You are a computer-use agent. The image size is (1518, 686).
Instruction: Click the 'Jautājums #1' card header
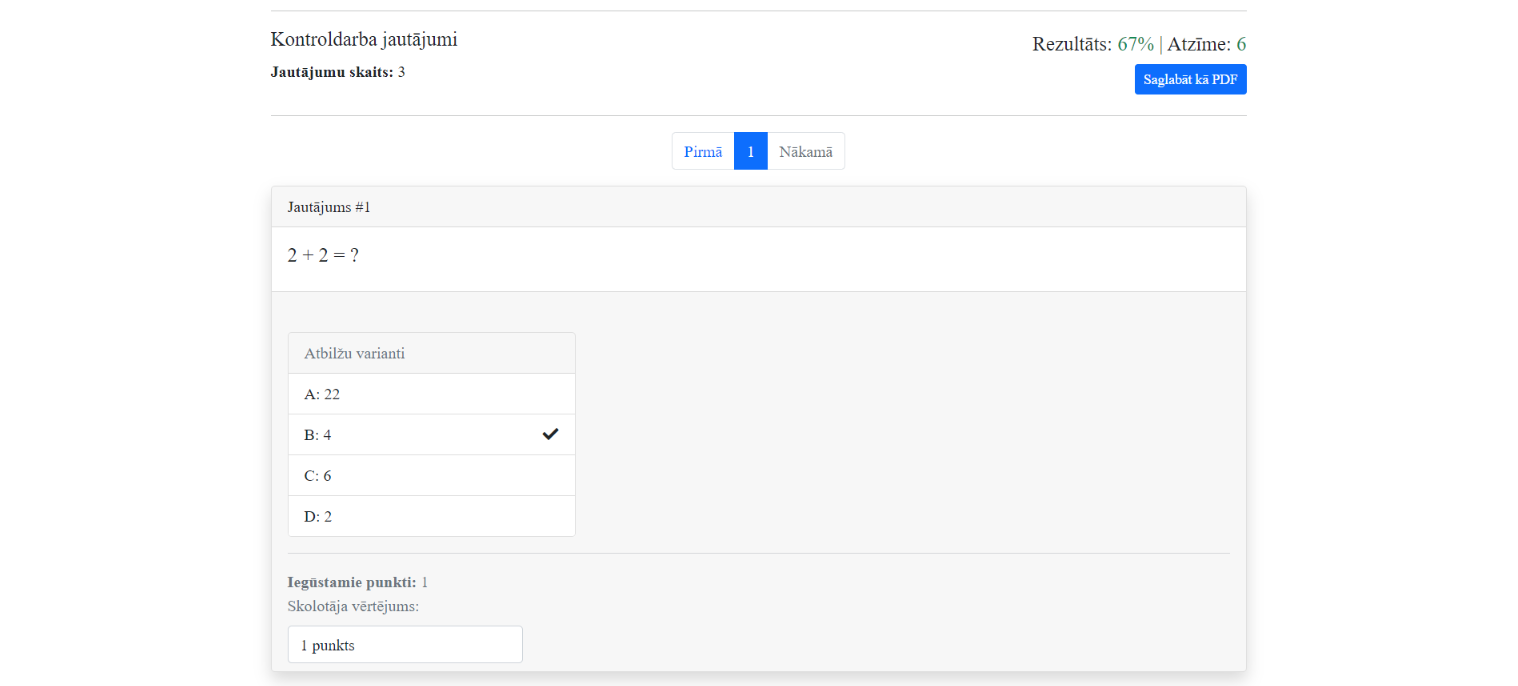coord(329,207)
